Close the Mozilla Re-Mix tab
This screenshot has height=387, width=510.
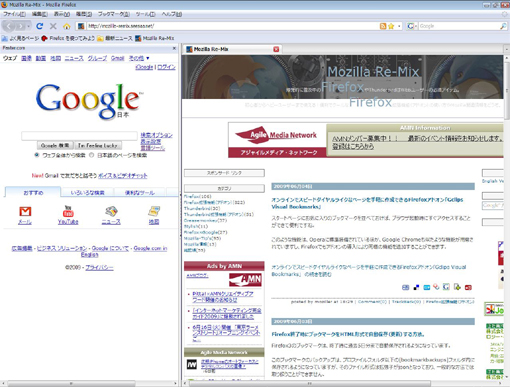276,49
